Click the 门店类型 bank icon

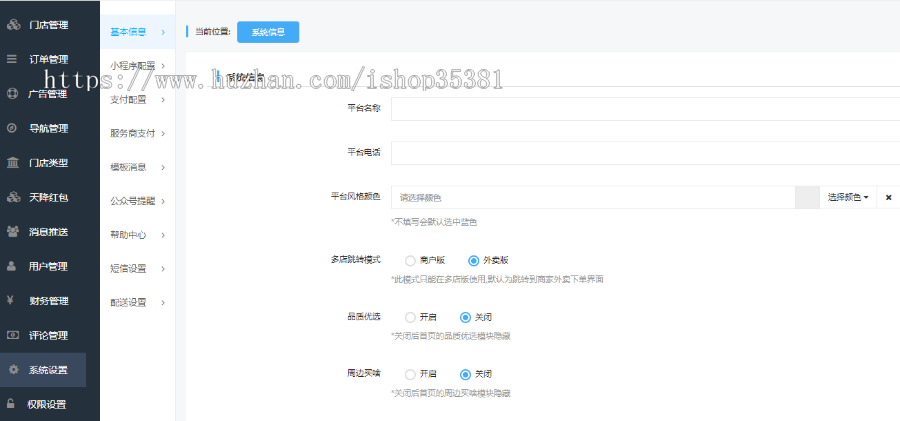click(x=12, y=163)
